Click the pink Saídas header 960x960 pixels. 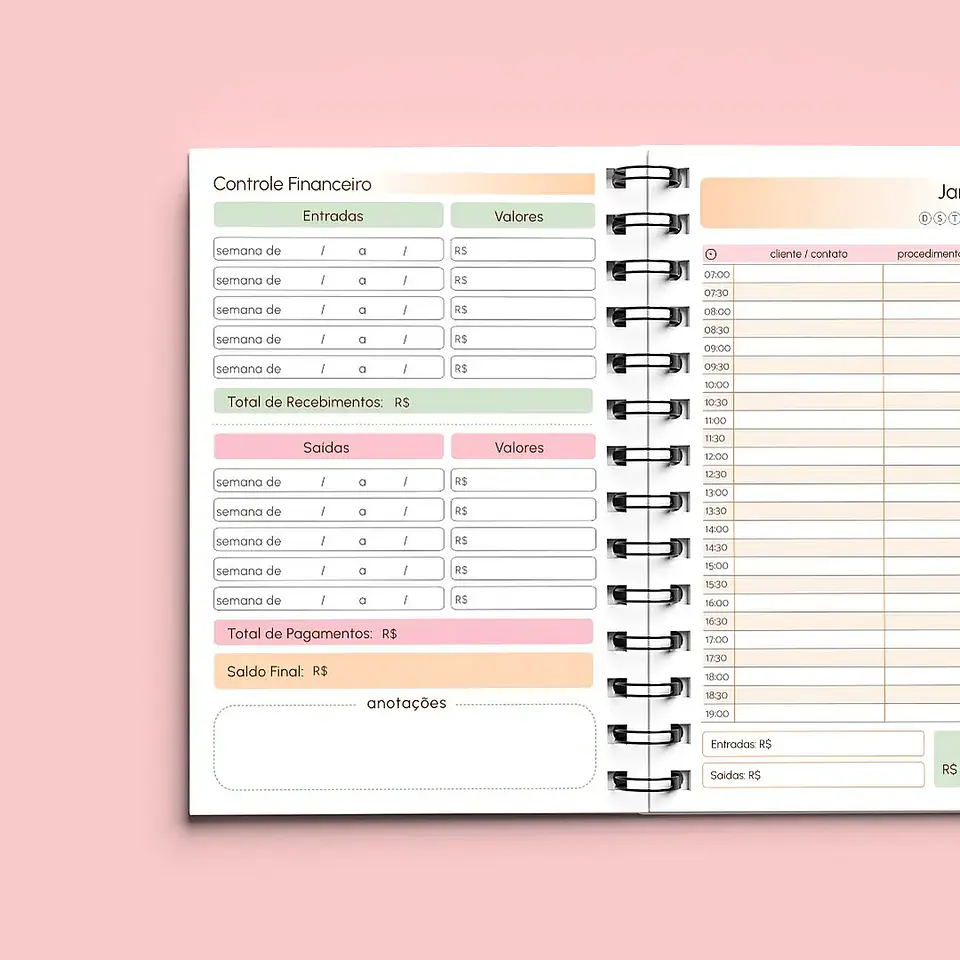click(328, 447)
